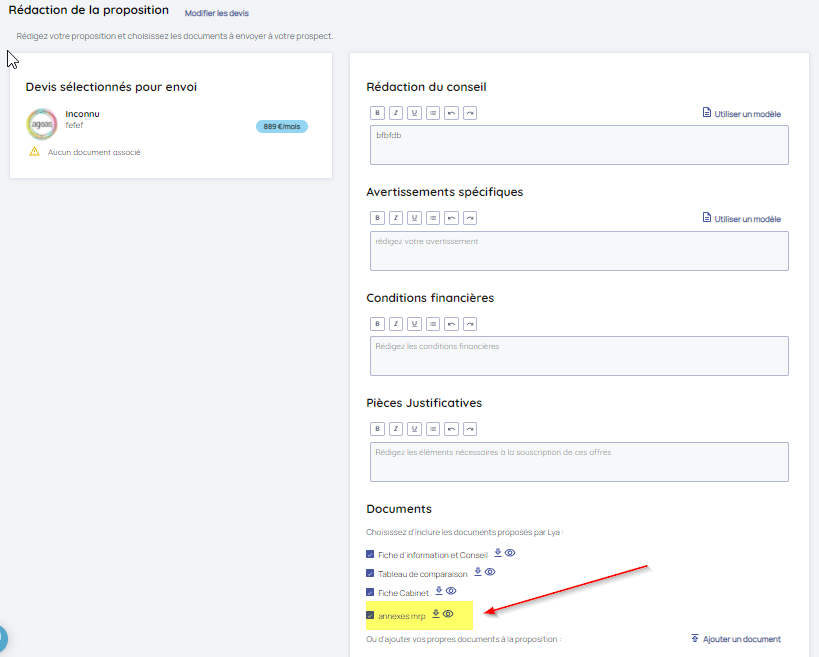Screen dimensions: 819x657
Task: Click italic button in Avertissements spécifiques toolbar
Action: [396, 218]
